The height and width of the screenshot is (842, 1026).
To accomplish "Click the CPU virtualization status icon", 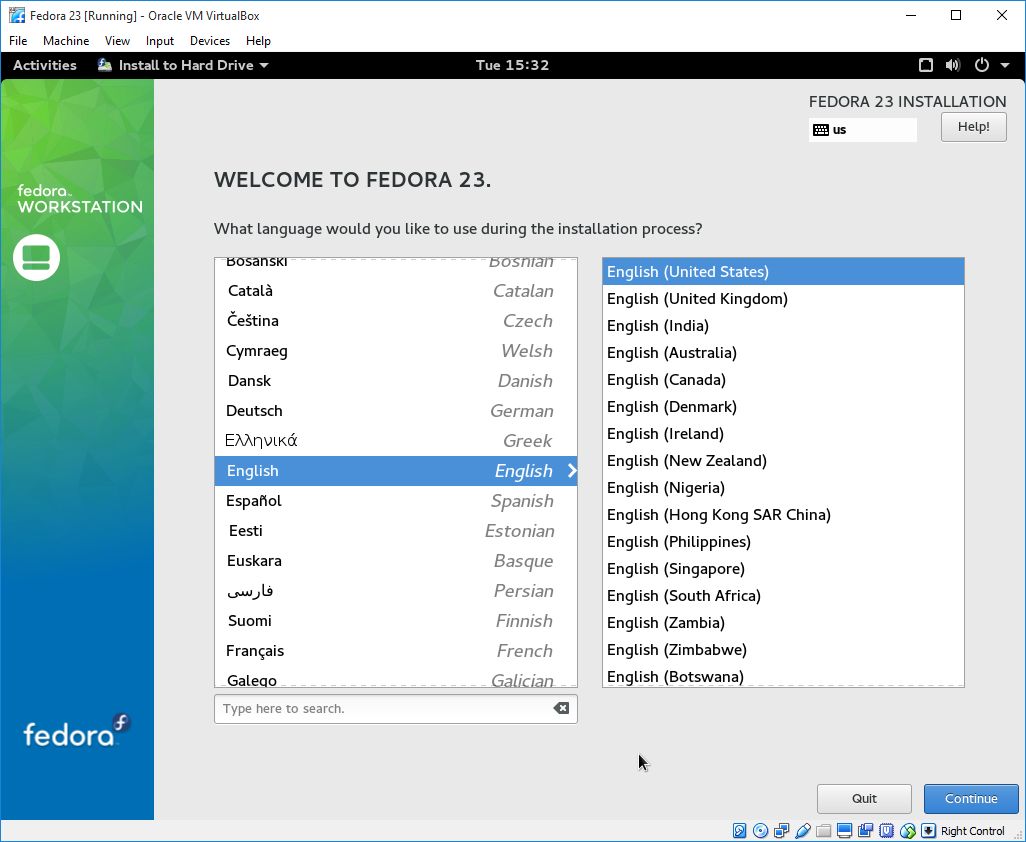I will (x=886, y=831).
